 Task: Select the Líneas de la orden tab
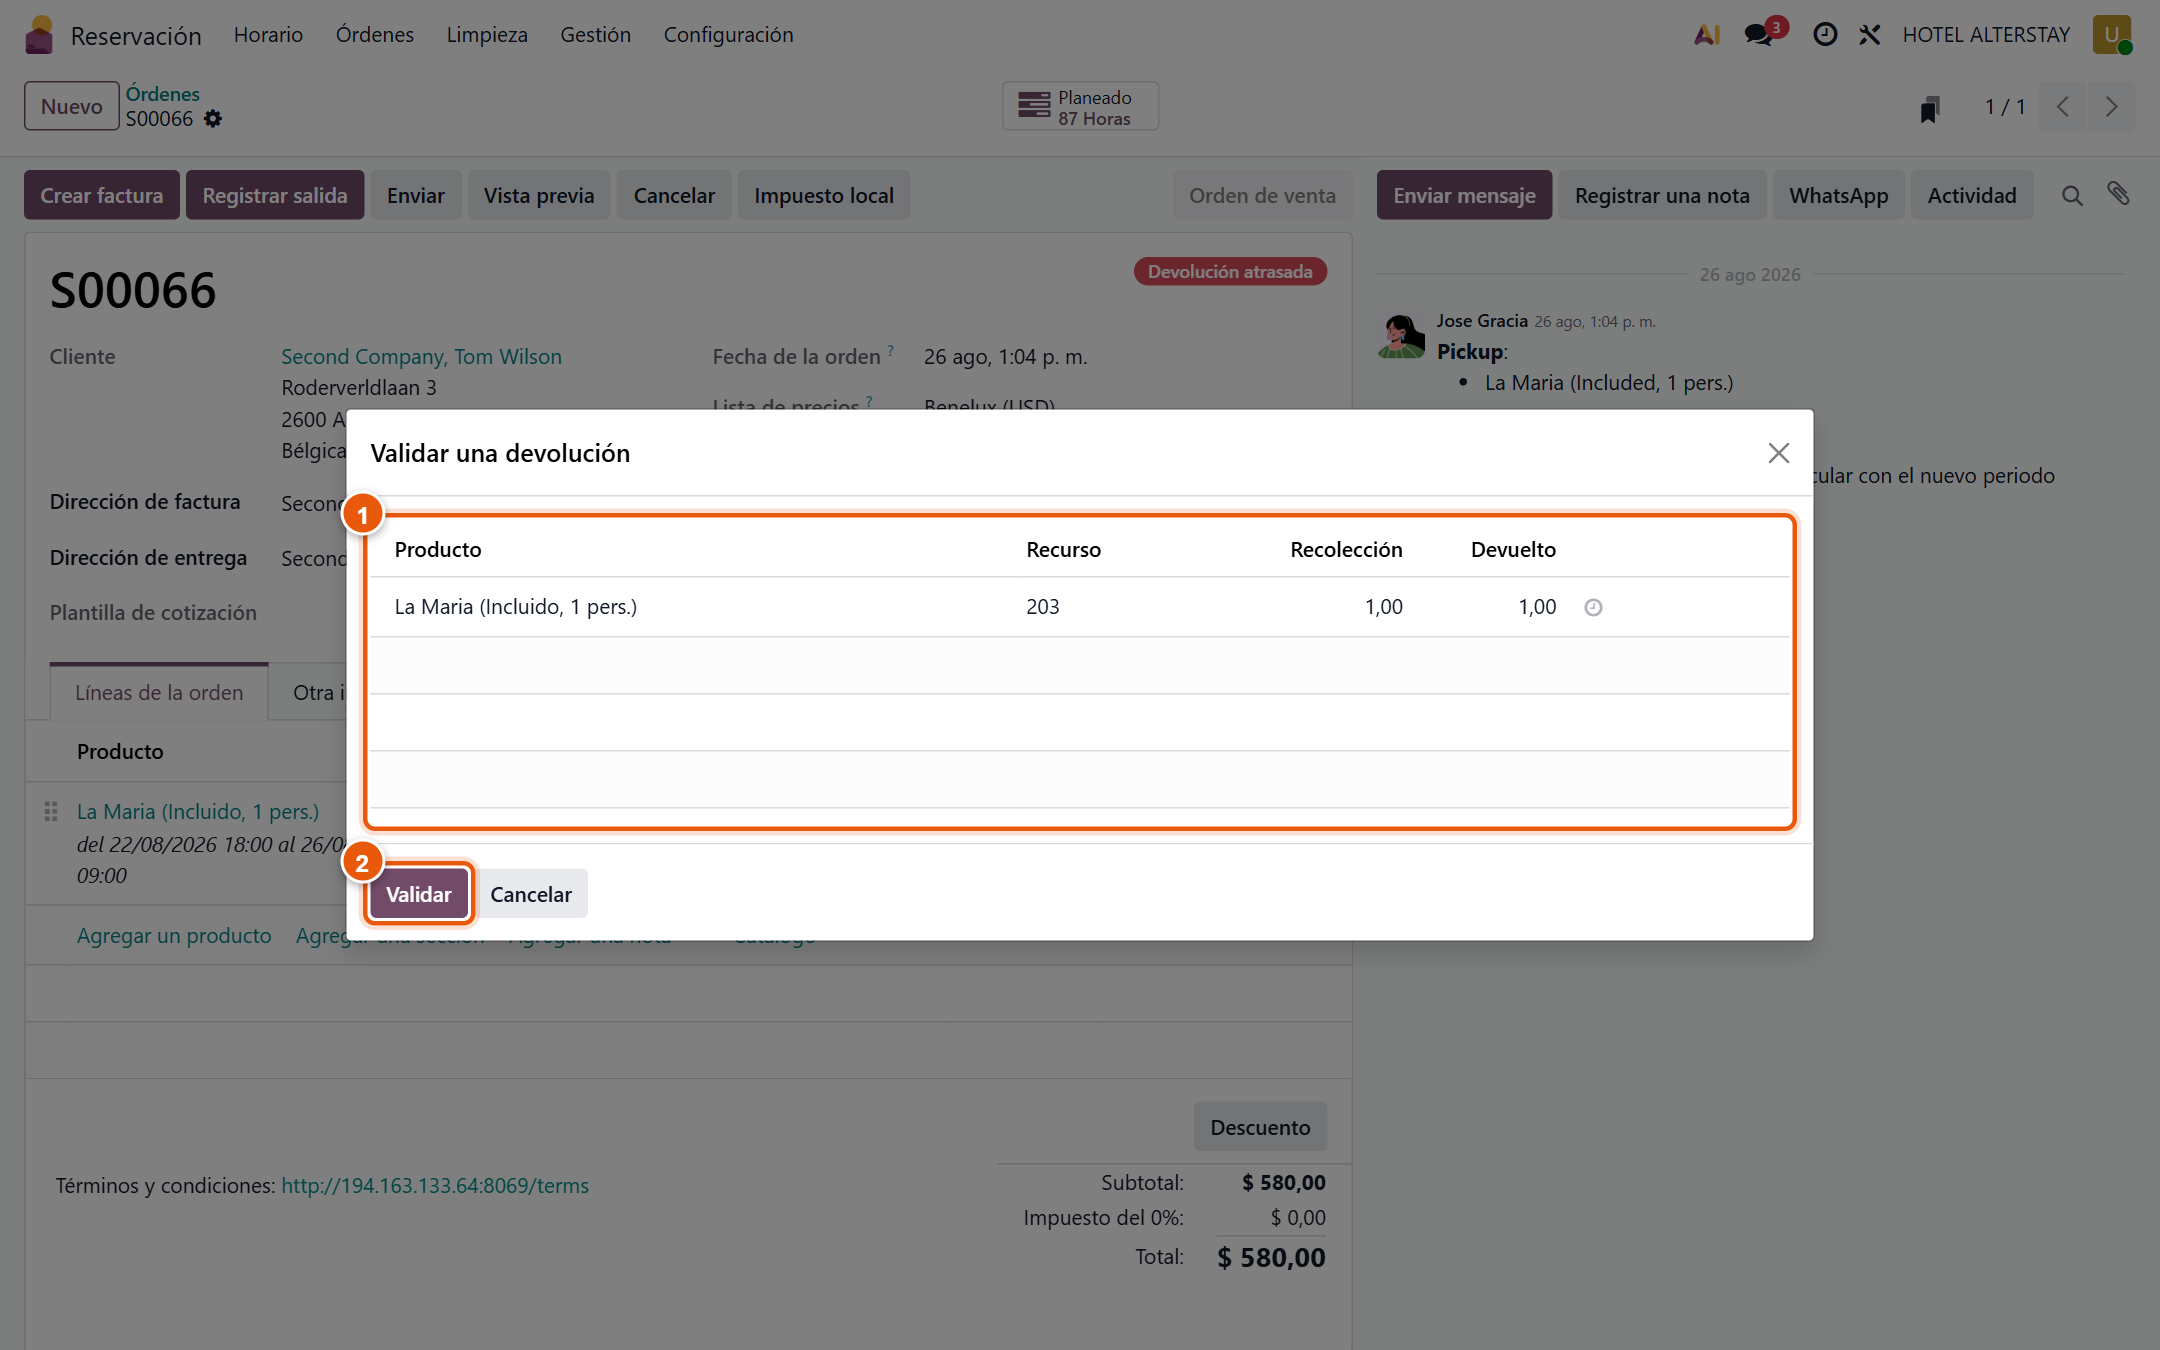point(159,693)
